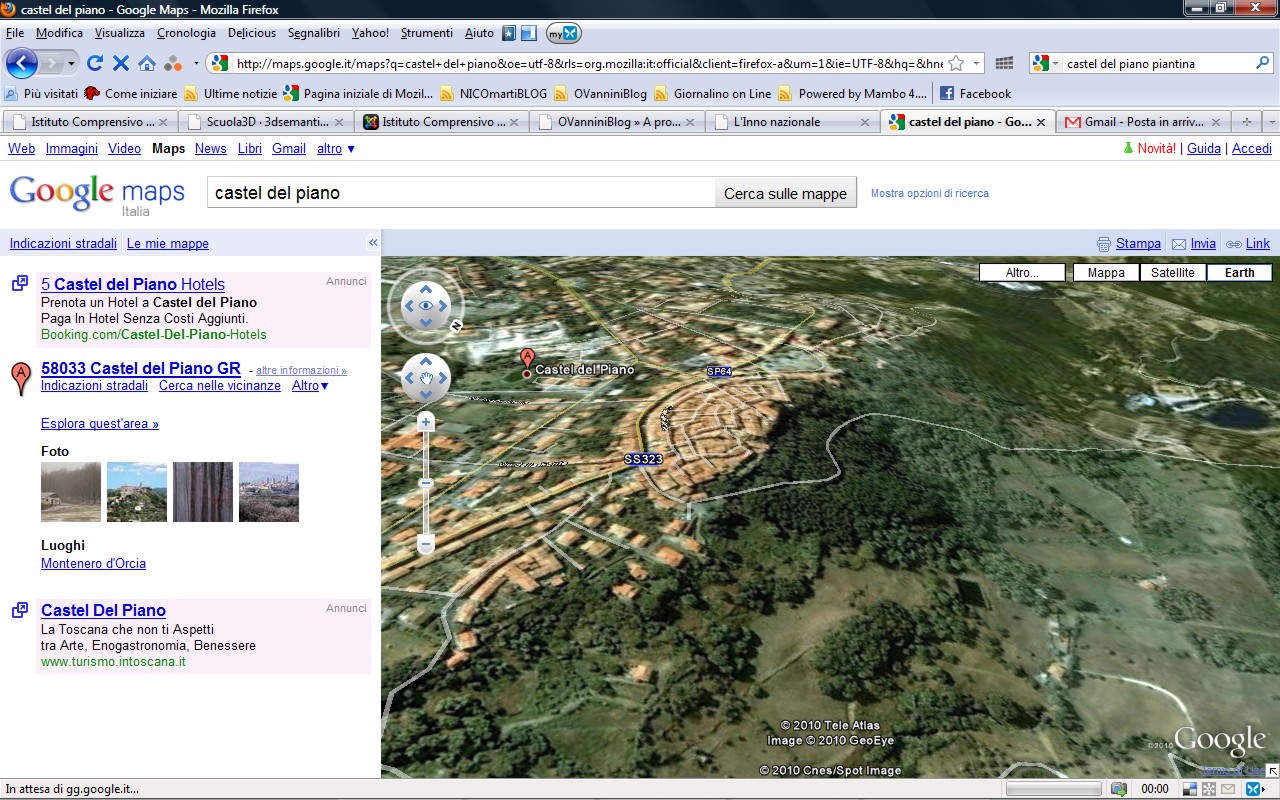Click the Mostra opzioni di ricerca link
Viewport: 1280px width, 800px height.
coord(930,193)
